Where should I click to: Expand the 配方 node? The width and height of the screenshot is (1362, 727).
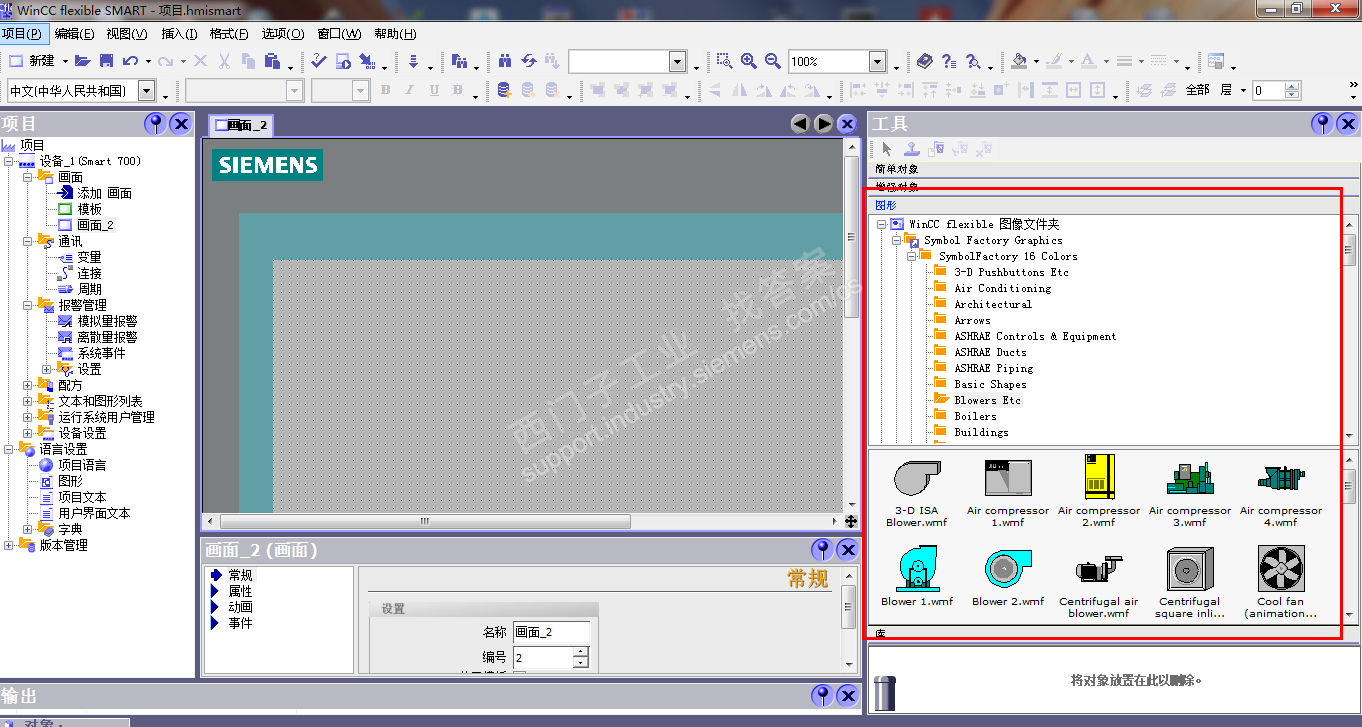pyautogui.click(x=28, y=385)
